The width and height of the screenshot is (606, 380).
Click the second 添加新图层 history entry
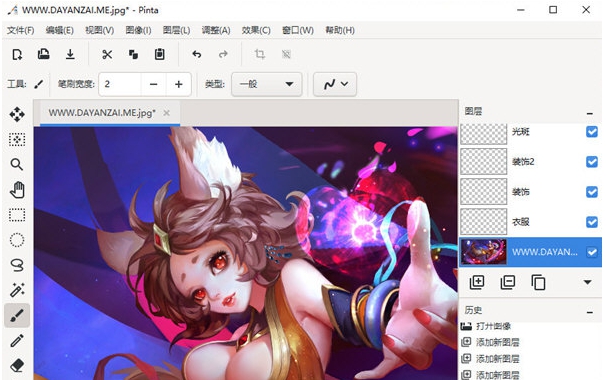point(490,358)
